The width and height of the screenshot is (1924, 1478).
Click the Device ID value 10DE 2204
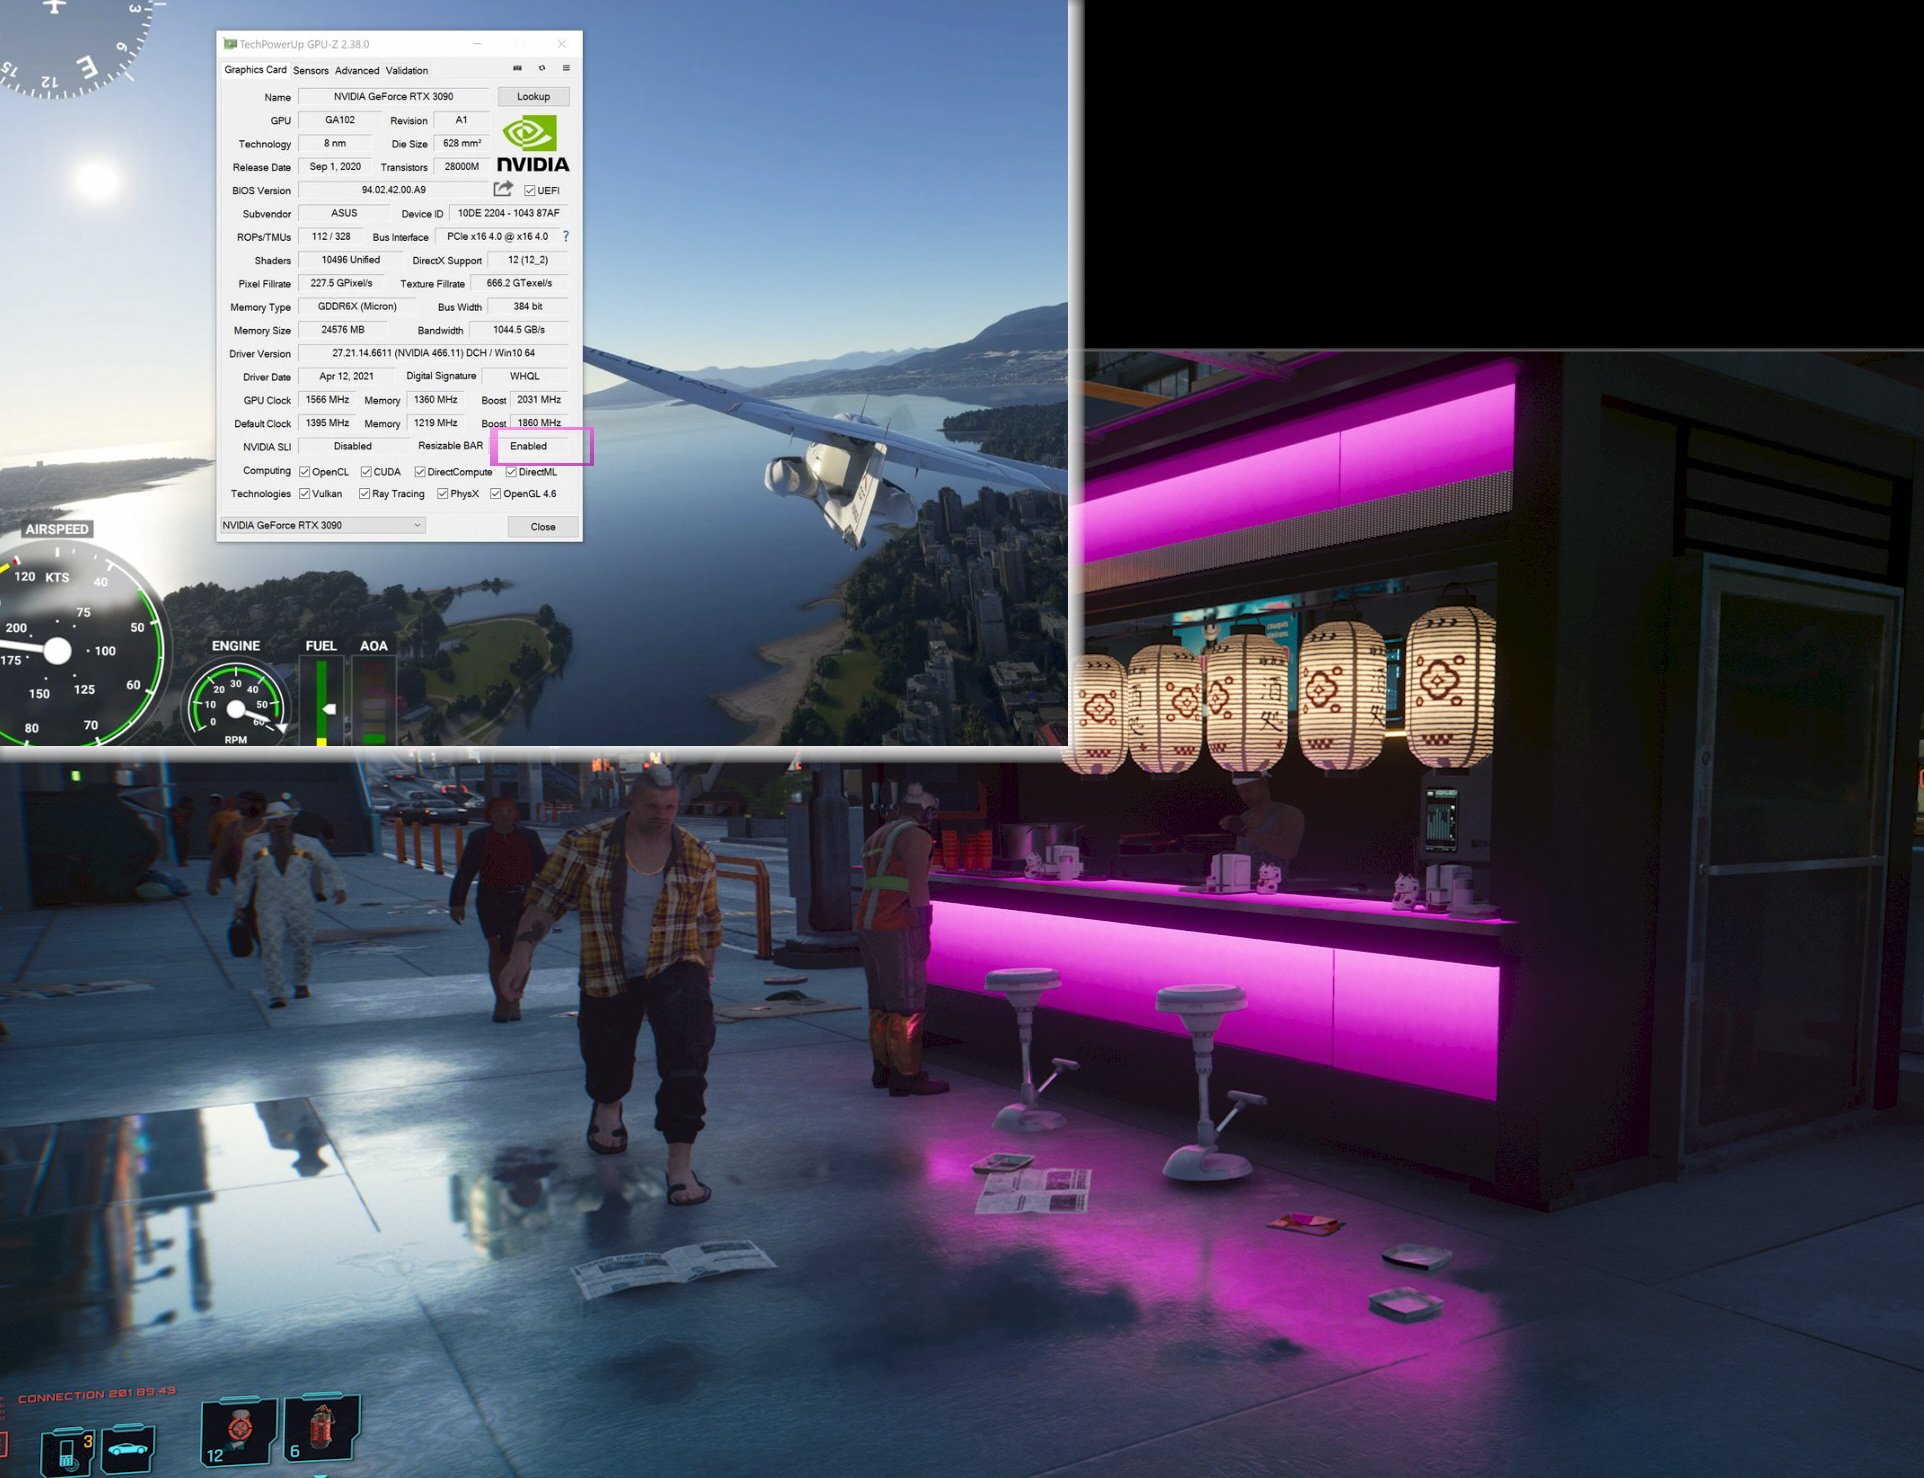[508, 214]
